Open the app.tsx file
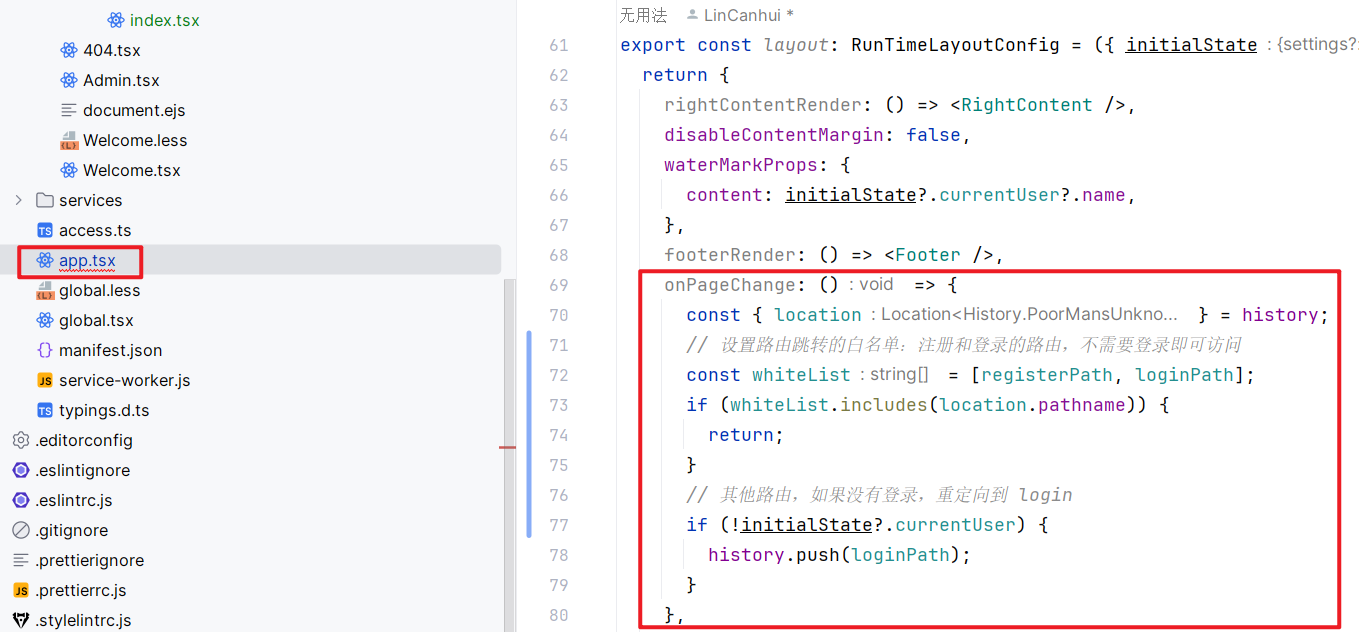 87,261
